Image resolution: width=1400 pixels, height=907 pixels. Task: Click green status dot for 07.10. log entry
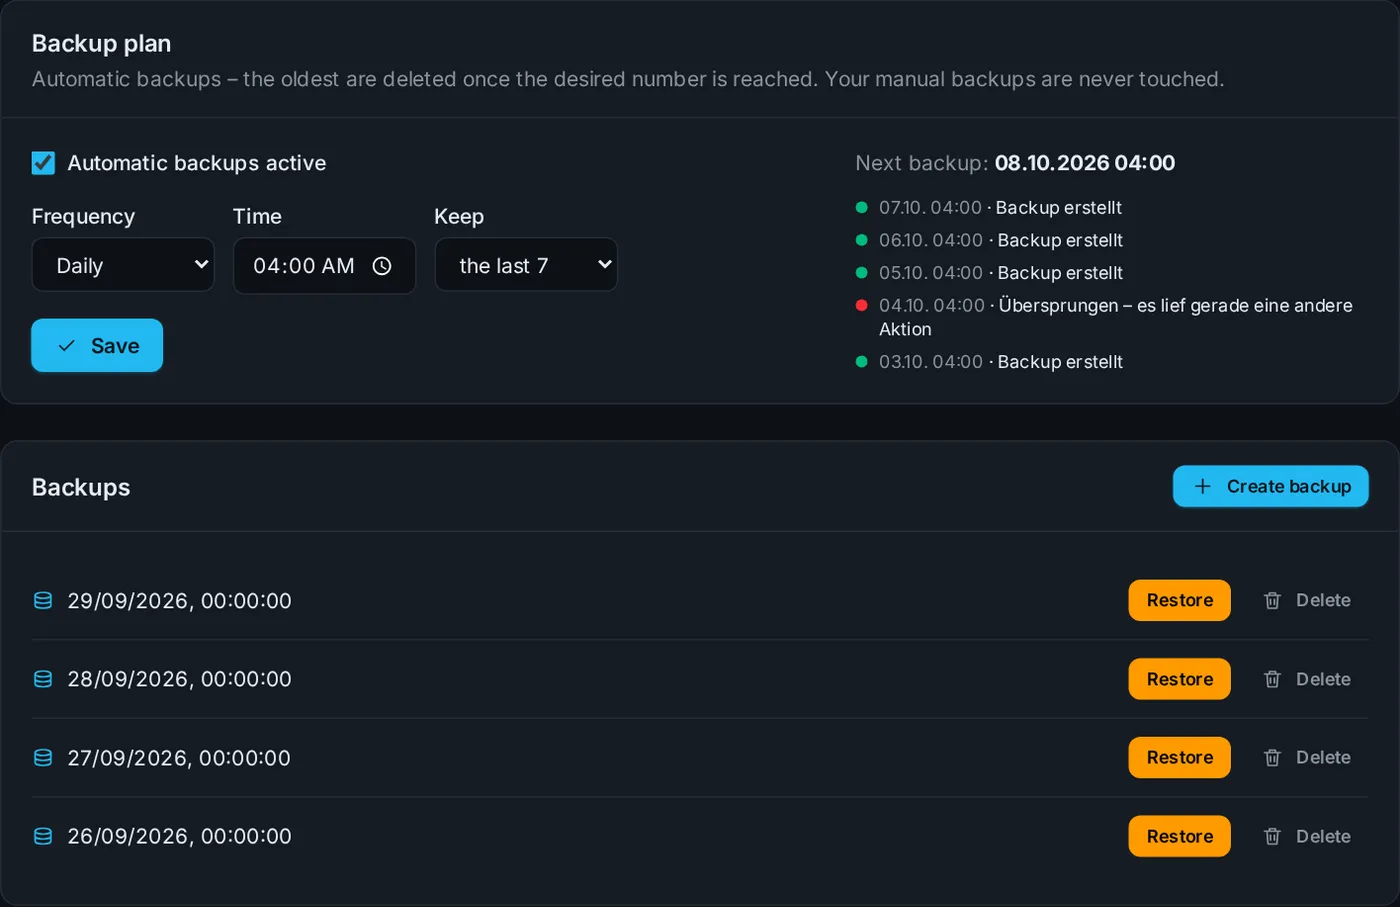point(861,208)
